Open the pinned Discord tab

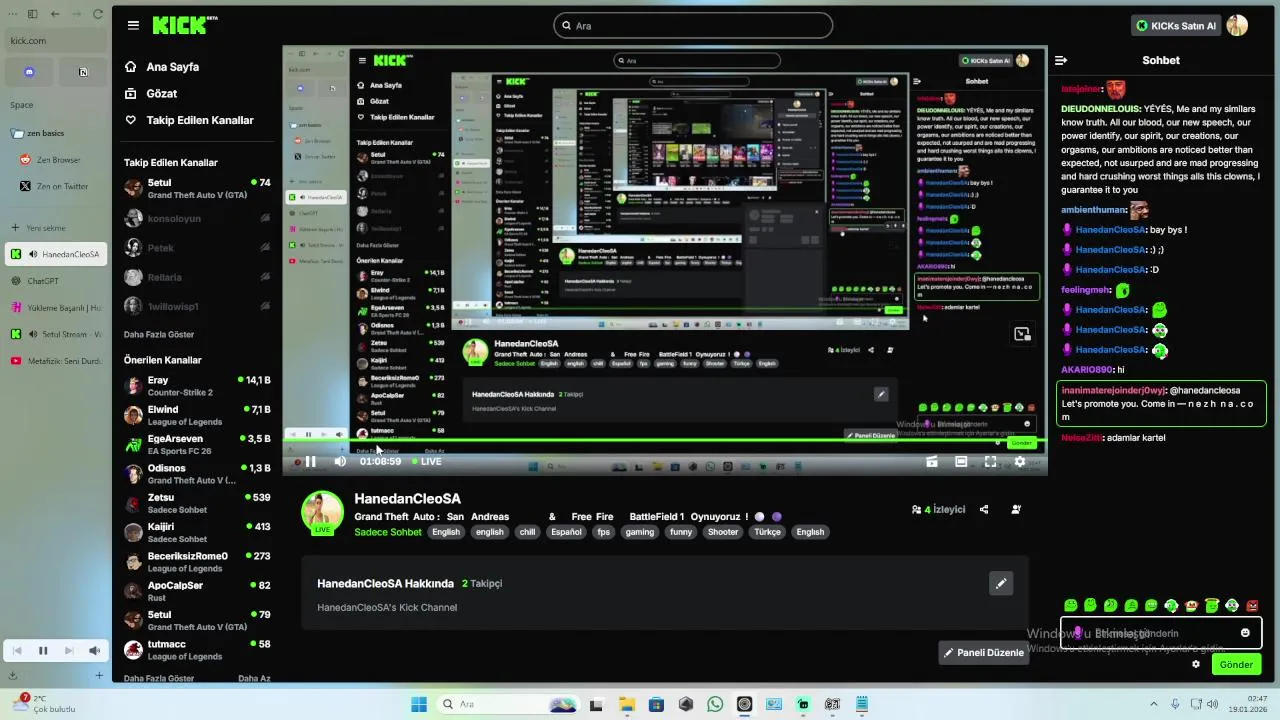(x=29, y=72)
